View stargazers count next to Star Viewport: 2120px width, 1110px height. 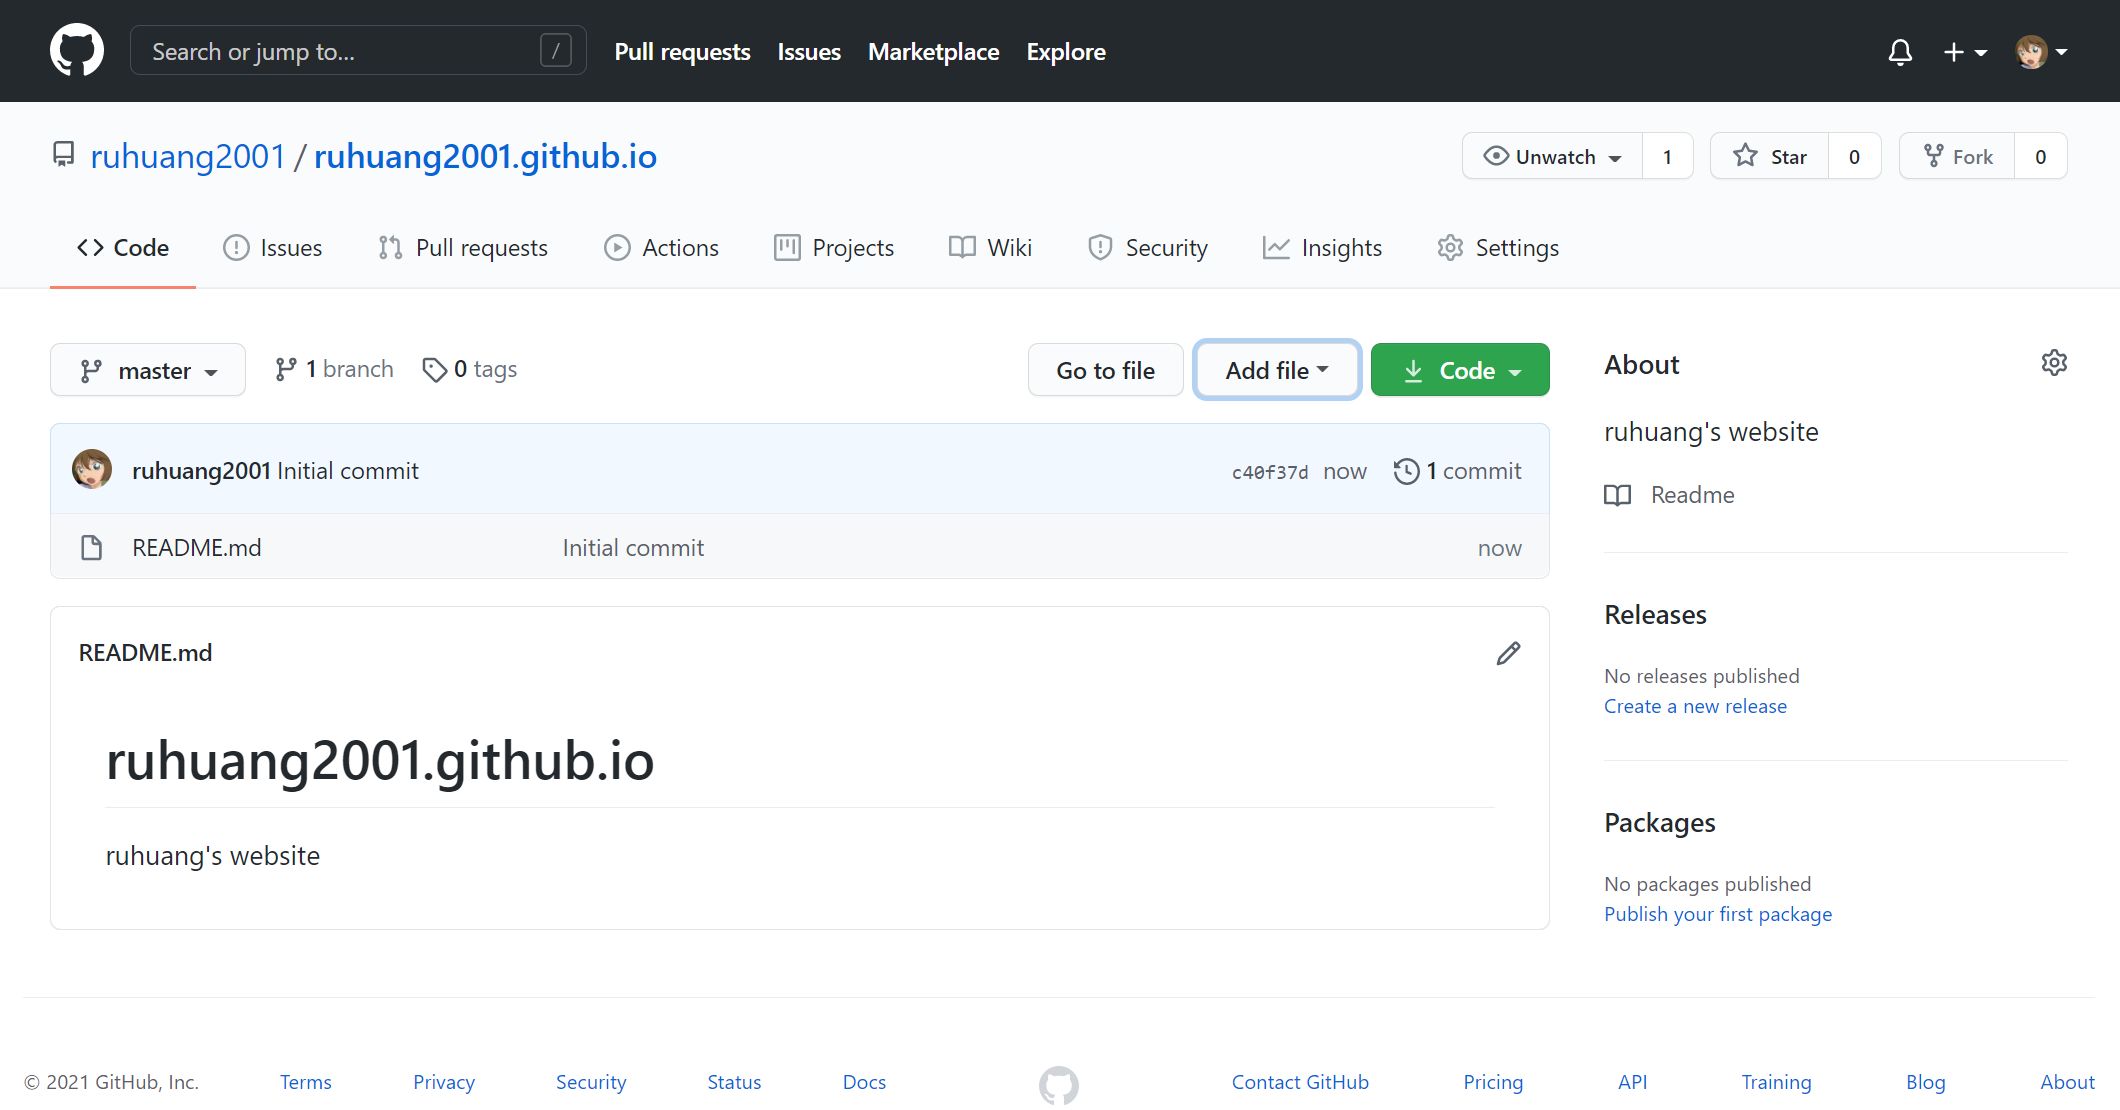pos(1854,156)
